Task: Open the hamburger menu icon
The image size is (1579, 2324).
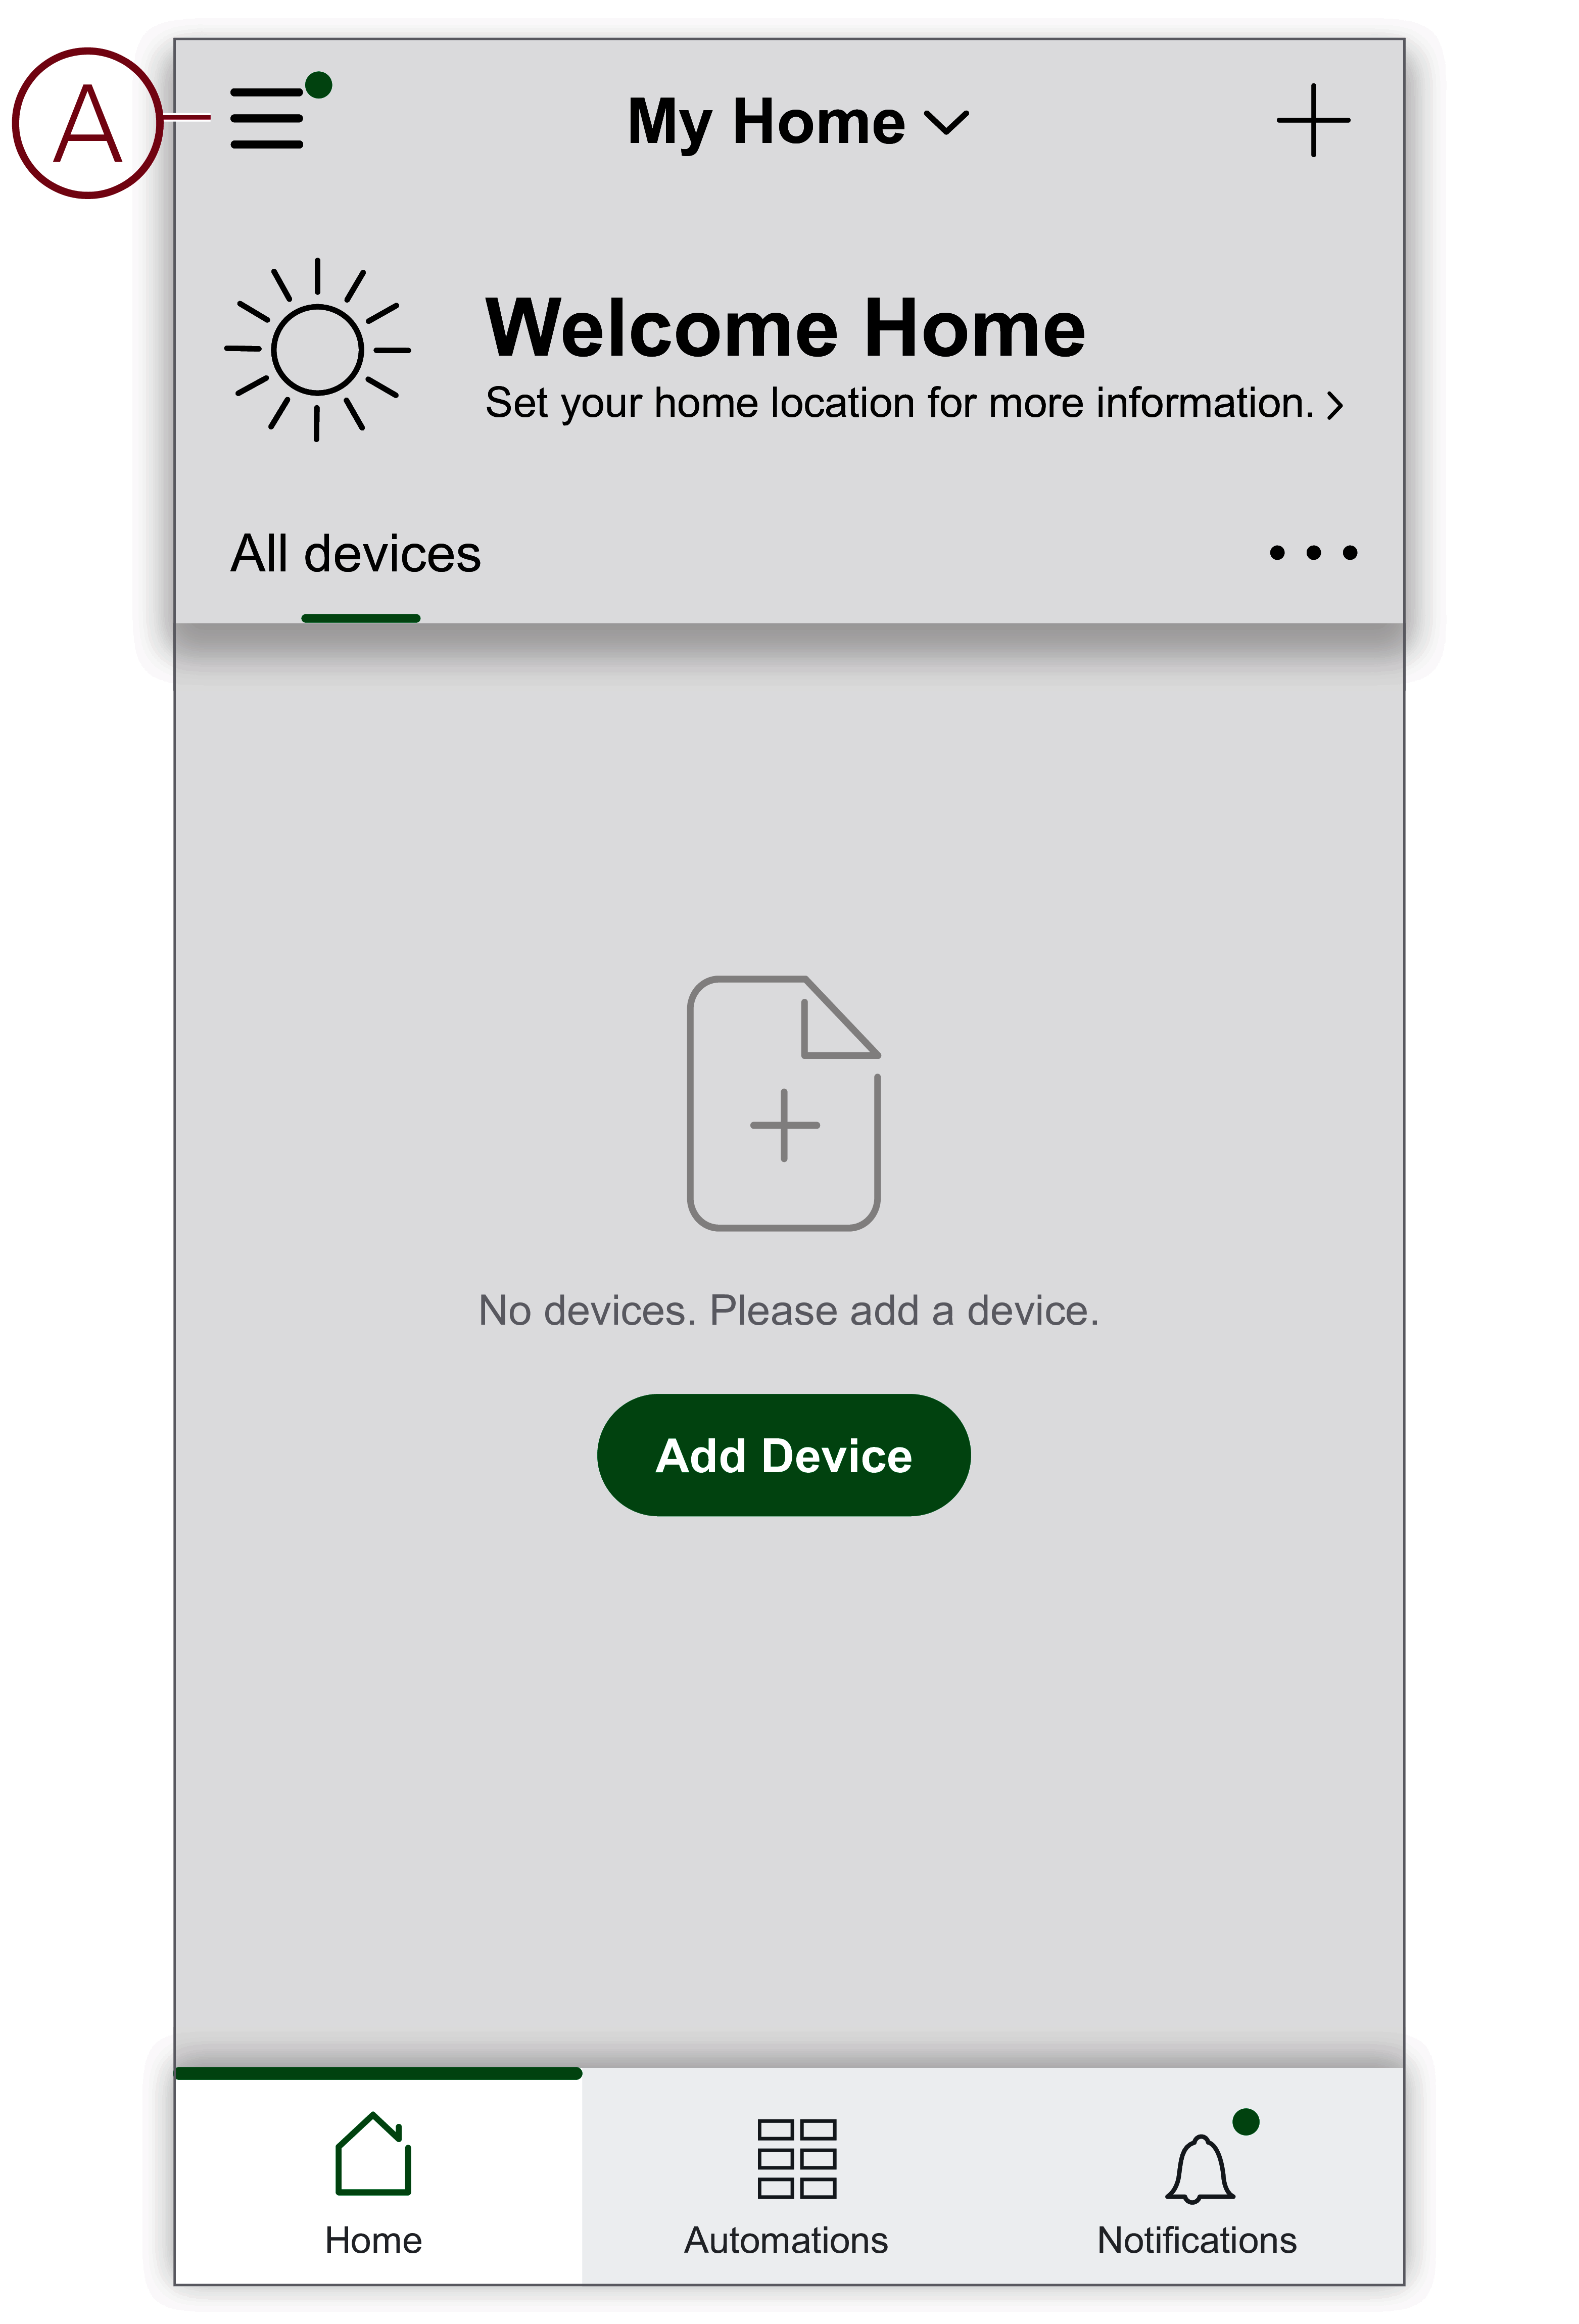Action: [266, 118]
